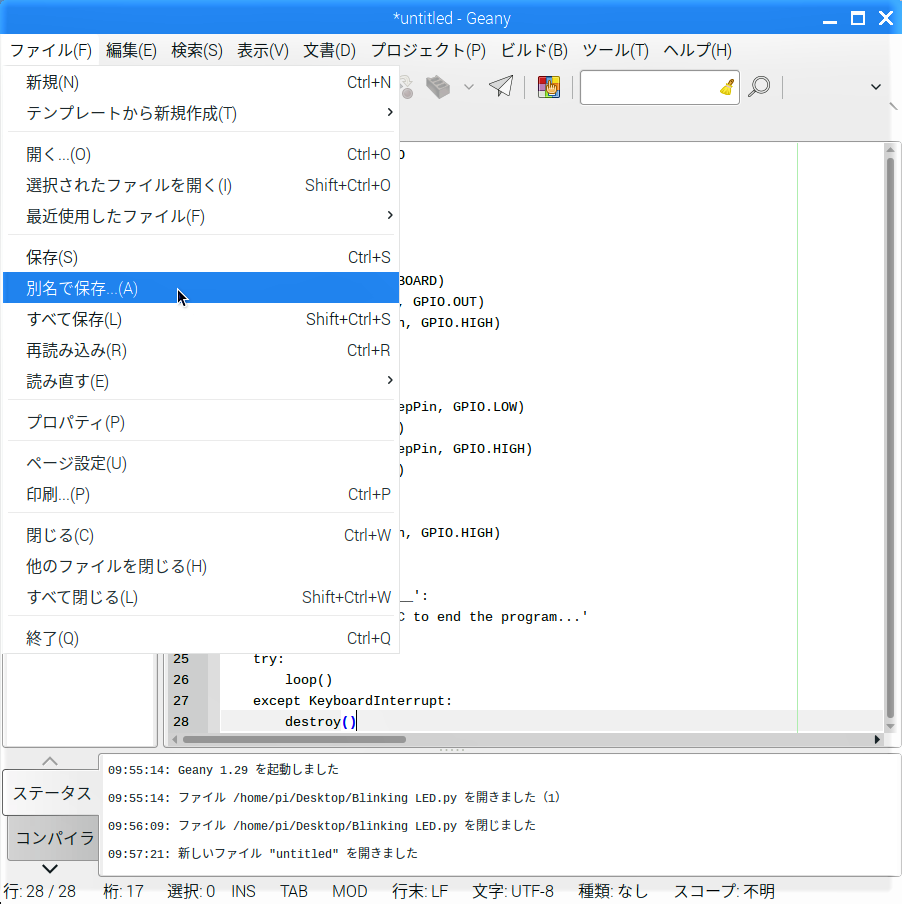Open the 編集(E) menu
902x904 pixels.
(131, 51)
